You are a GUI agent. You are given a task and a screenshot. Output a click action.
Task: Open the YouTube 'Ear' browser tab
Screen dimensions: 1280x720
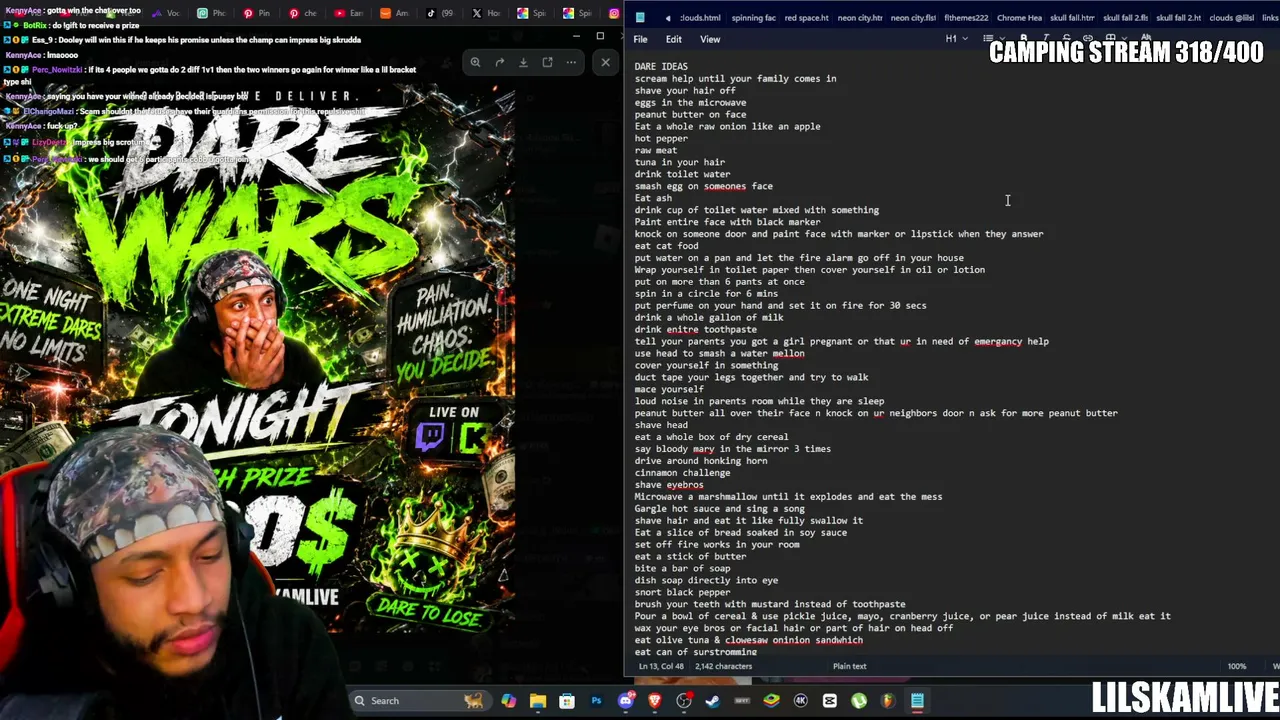[348, 13]
